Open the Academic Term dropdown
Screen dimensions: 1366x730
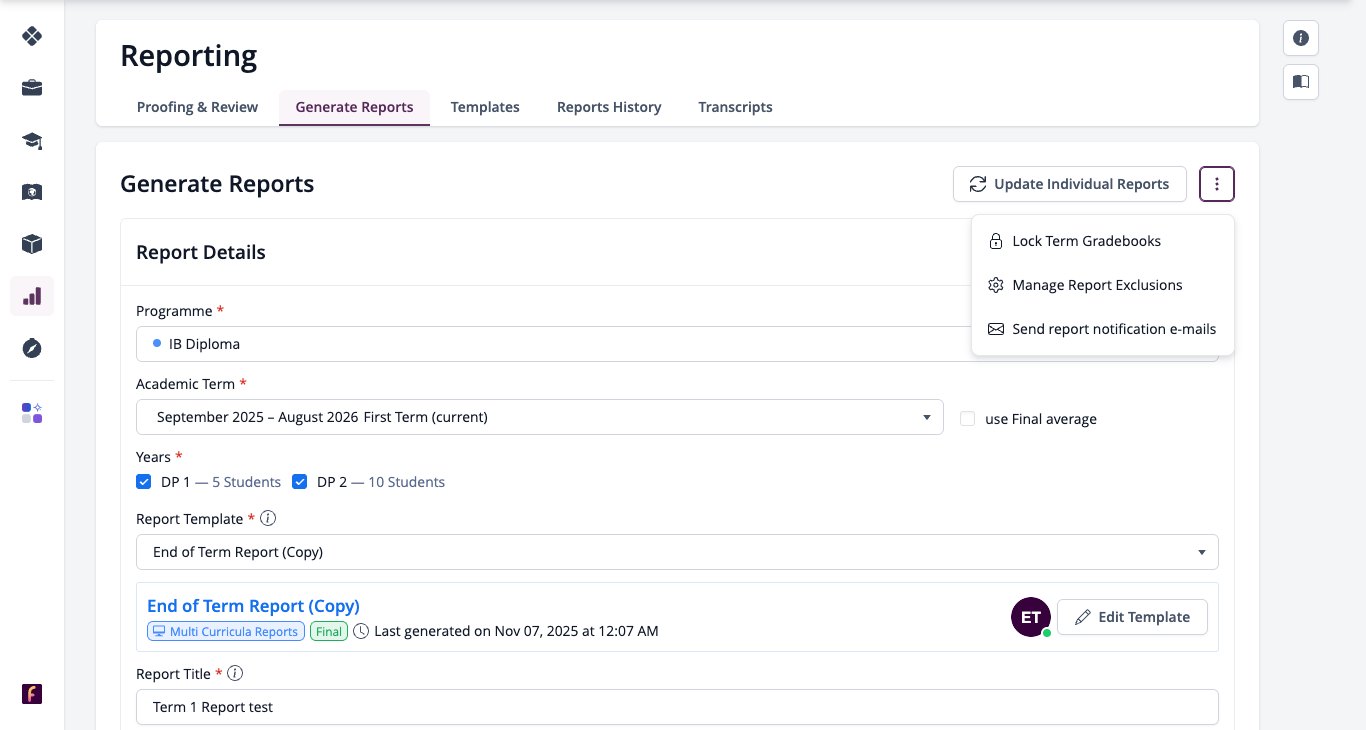pos(540,417)
